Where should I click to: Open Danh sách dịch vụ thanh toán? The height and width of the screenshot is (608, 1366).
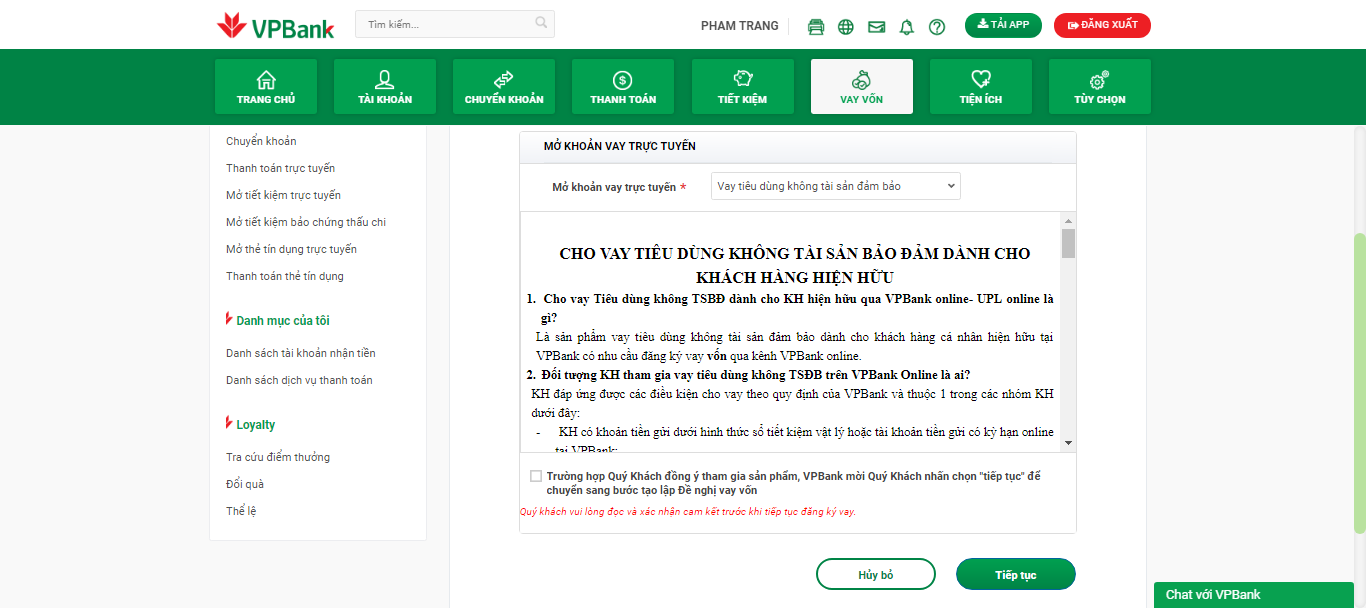point(299,380)
